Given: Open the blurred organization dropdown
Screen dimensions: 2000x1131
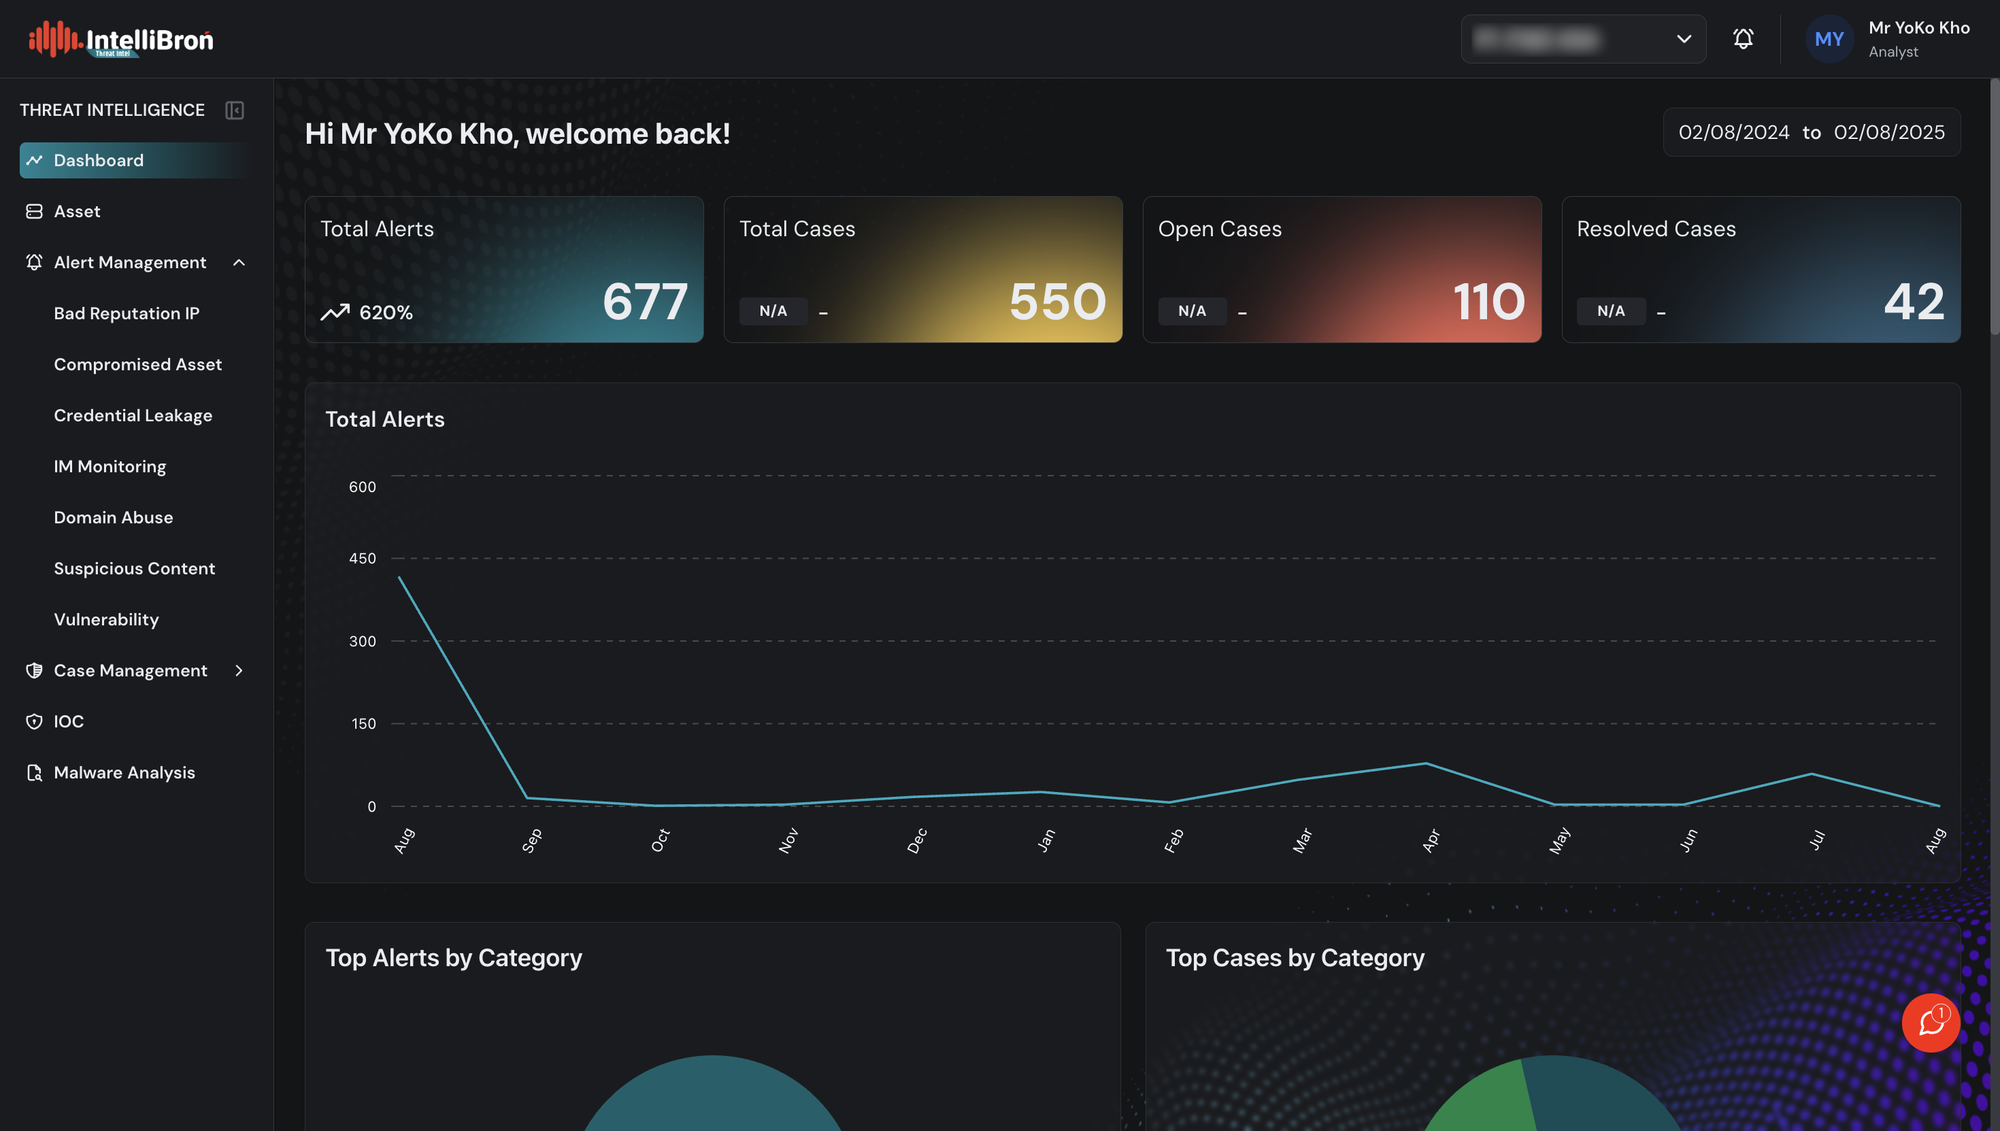Looking at the screenshot, I should pos(1583,39).
